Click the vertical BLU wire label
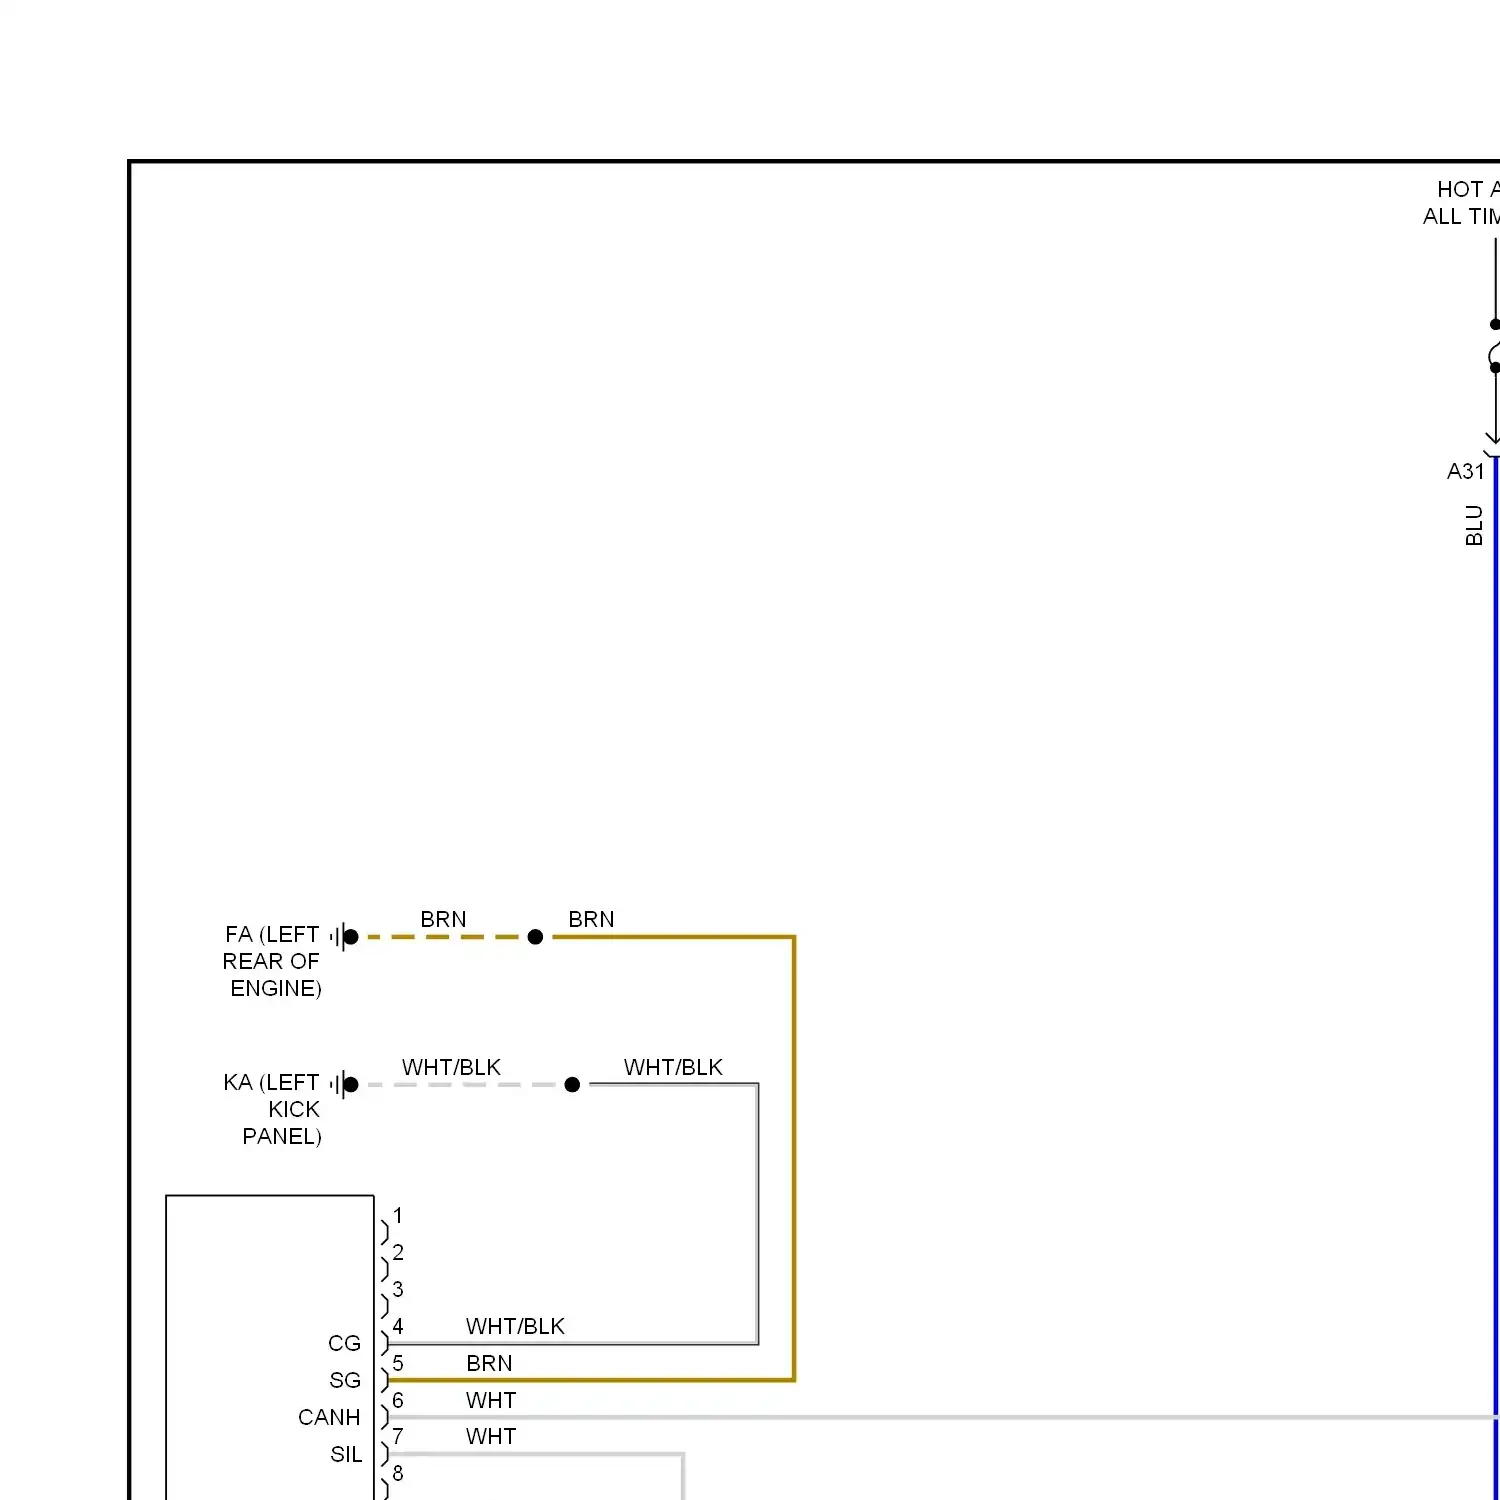Viewport: 1500px width, 1500px height. click(1474, 525)
